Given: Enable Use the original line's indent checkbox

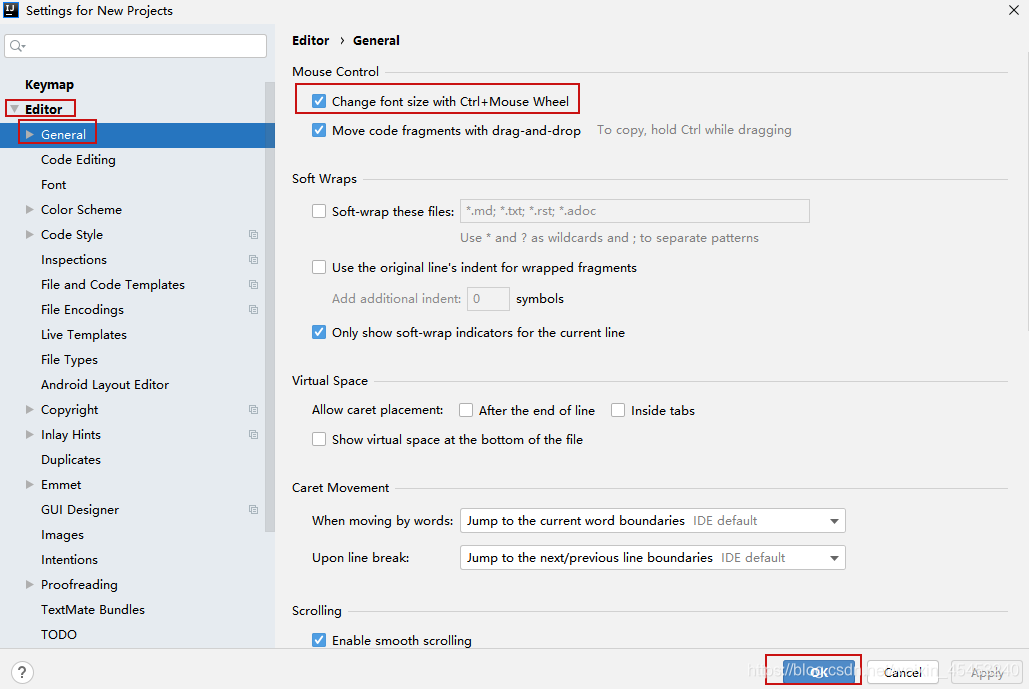Looking at the screenshot, I should click(x=319, y=267).
